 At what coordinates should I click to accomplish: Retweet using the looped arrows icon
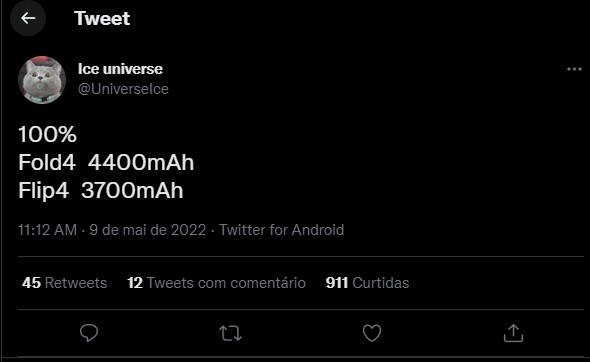(230, 333)
